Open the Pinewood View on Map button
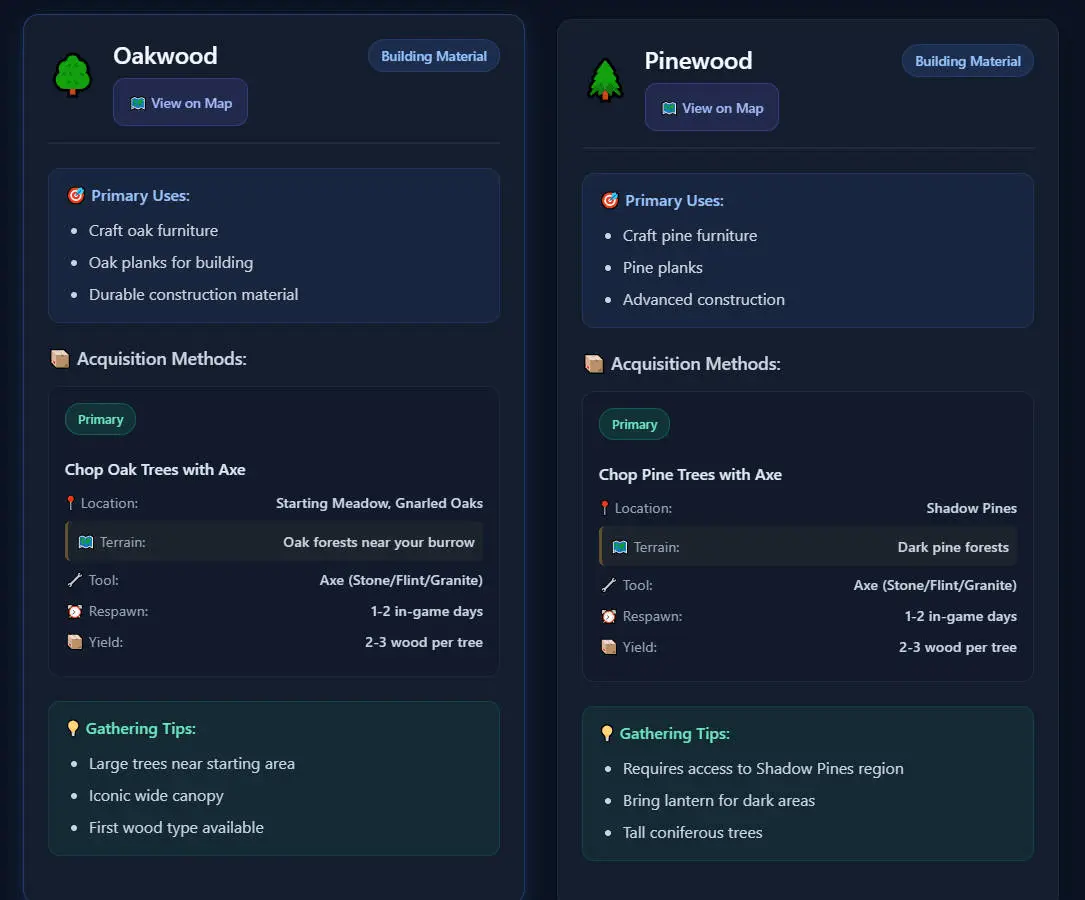This screenshot has height=900, width=1085. (x=711, y=108)
